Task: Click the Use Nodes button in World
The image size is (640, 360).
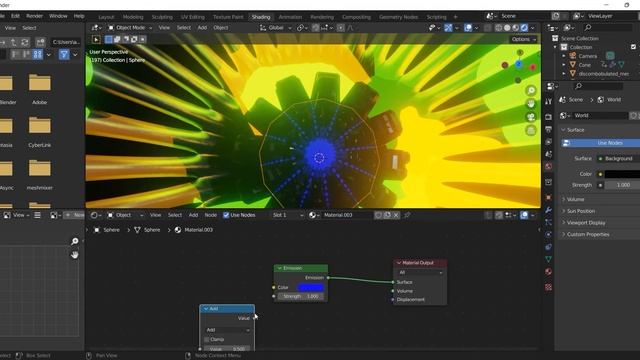Action: (x=601, y=143)
